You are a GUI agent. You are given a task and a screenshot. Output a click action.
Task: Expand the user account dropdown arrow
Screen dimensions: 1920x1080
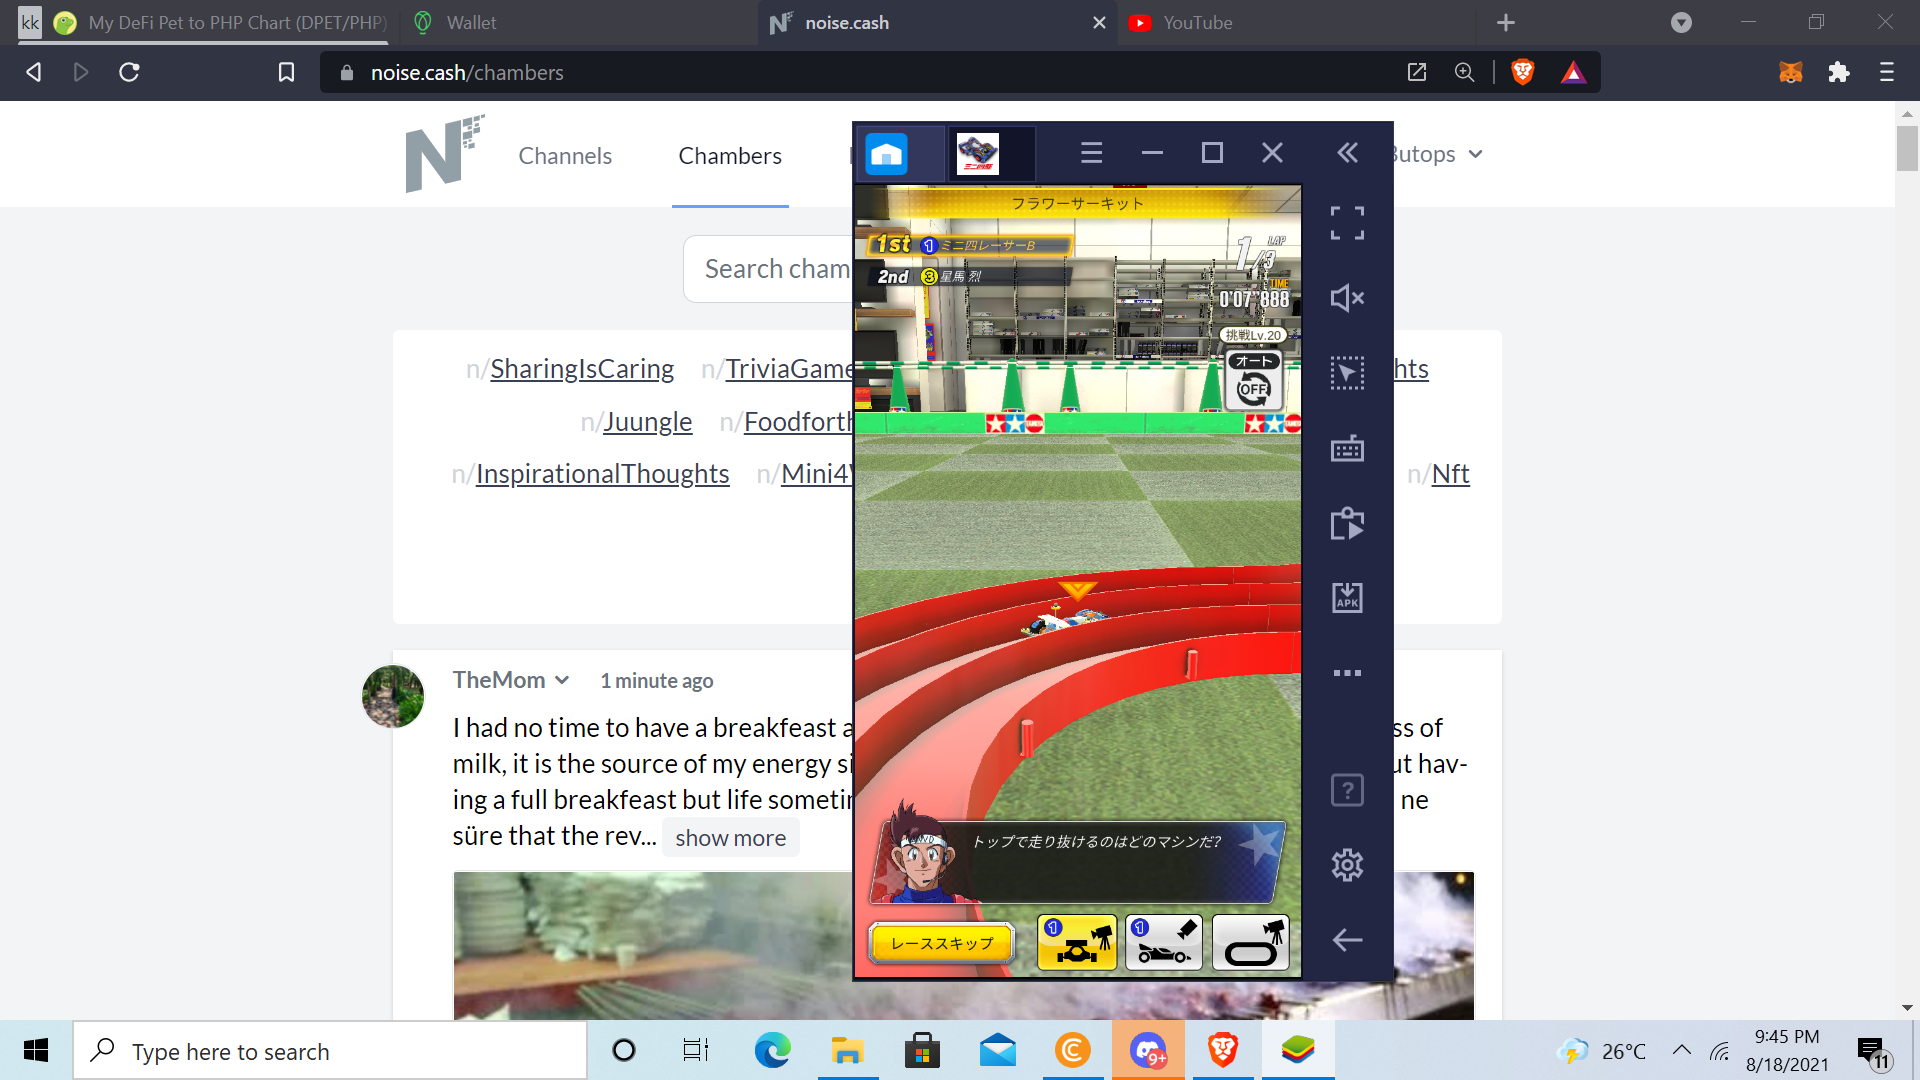1475,154
